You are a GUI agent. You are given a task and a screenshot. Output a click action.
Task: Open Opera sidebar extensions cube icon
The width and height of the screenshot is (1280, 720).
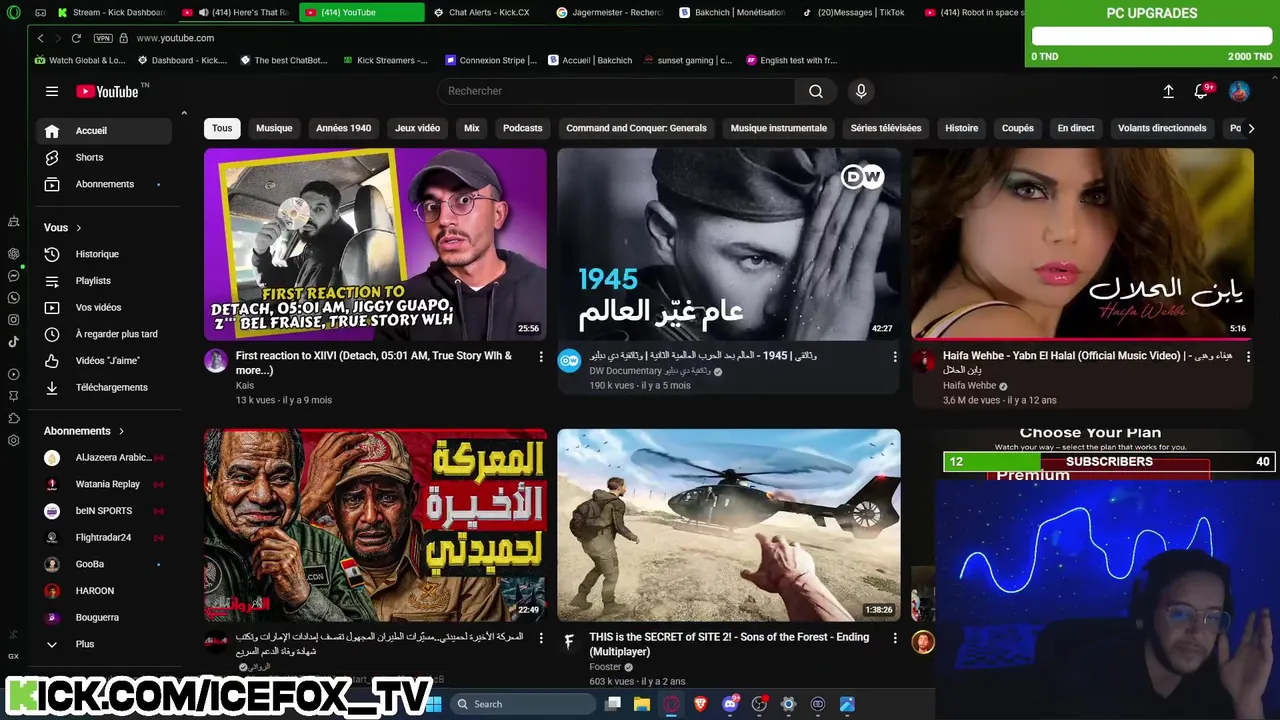13,418
